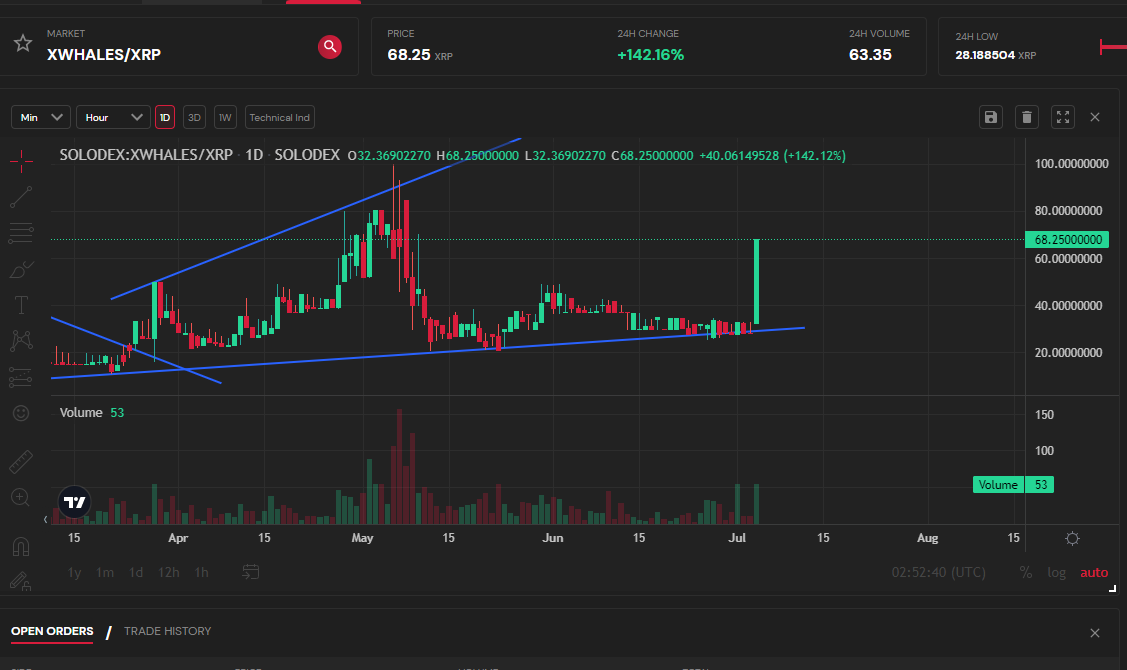1127x670 pixels.
Task: Select the ruler measure tool
Action: tap(22, 462)
